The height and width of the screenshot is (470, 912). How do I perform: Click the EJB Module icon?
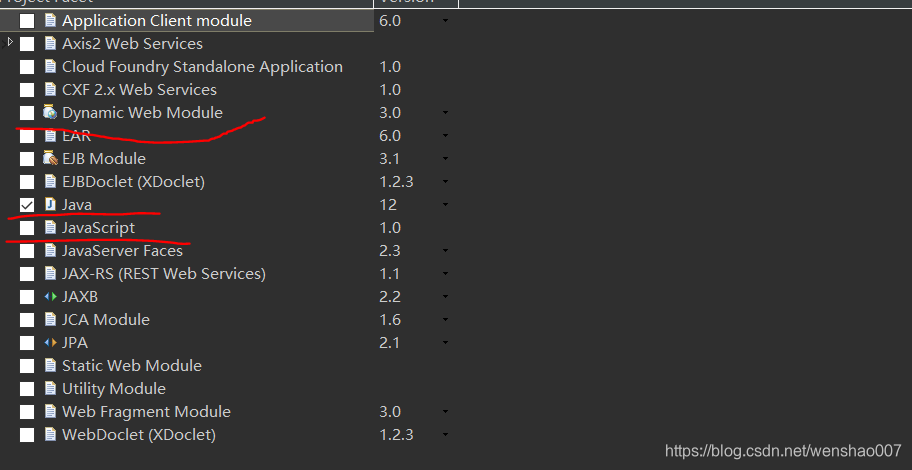coord(50,159)
